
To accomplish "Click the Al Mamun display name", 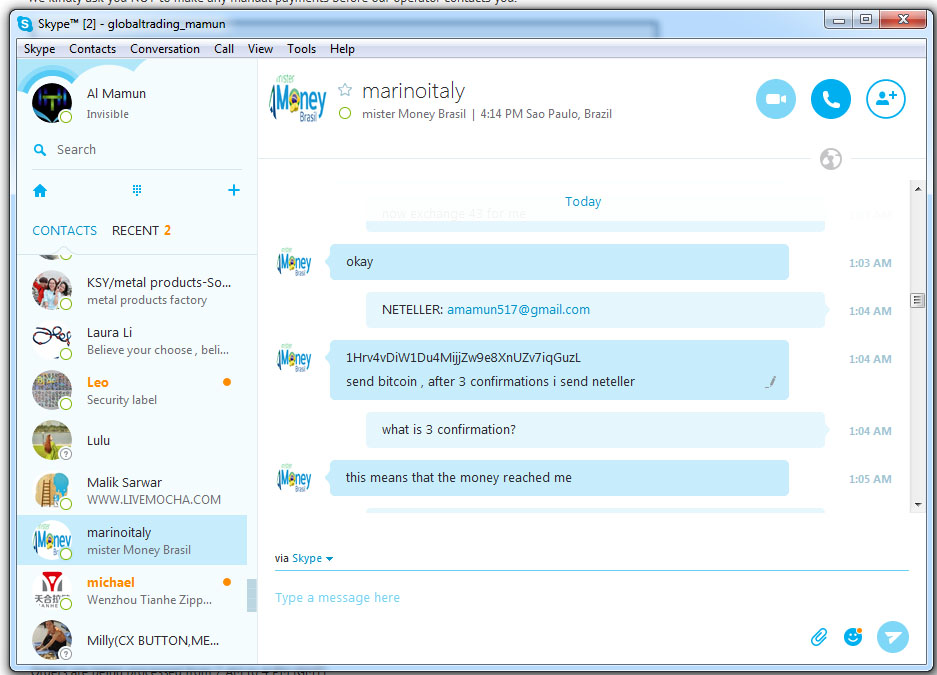I will [x=117, y=94].
